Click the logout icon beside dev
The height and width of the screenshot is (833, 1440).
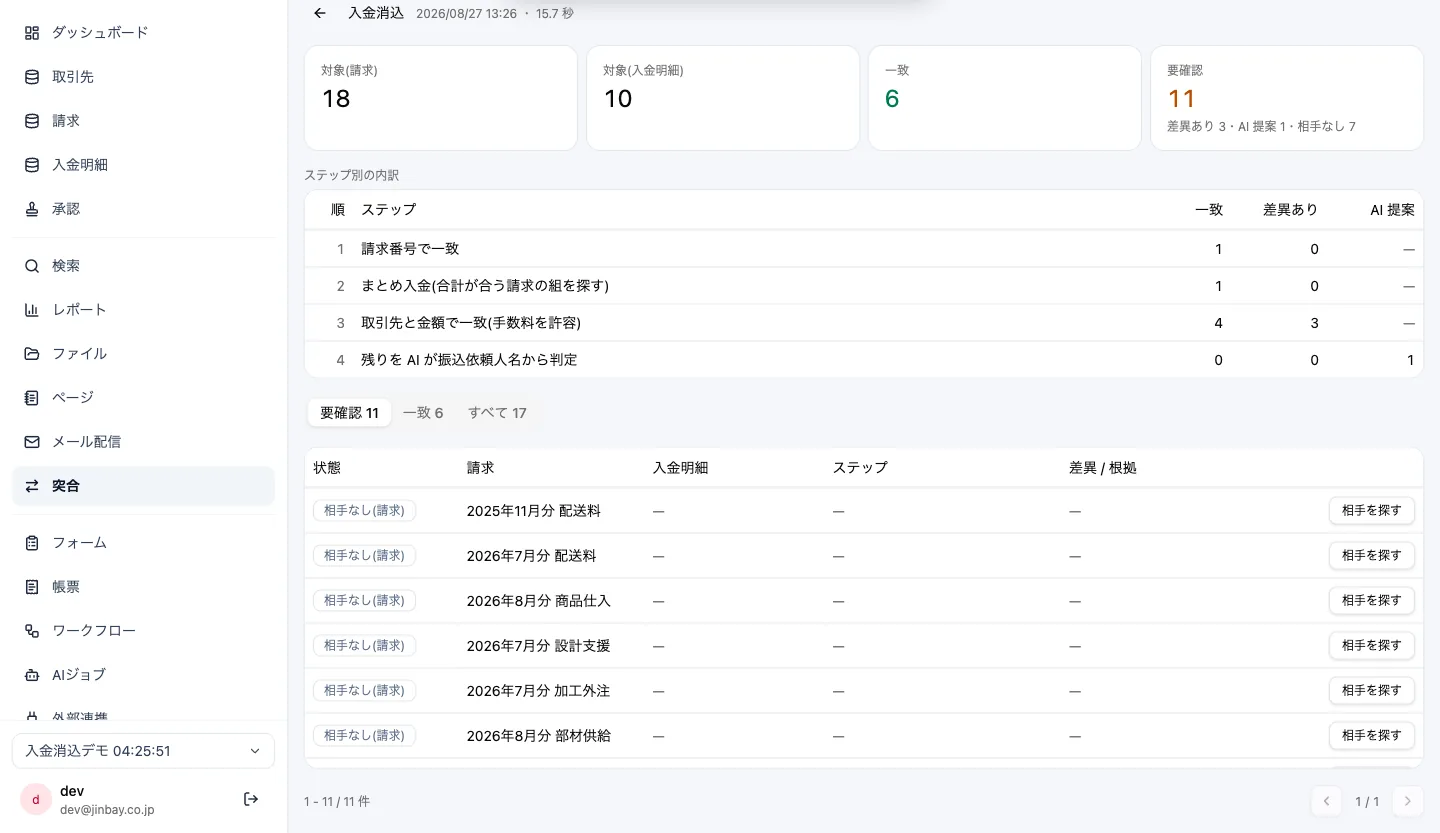click(251, 798)
